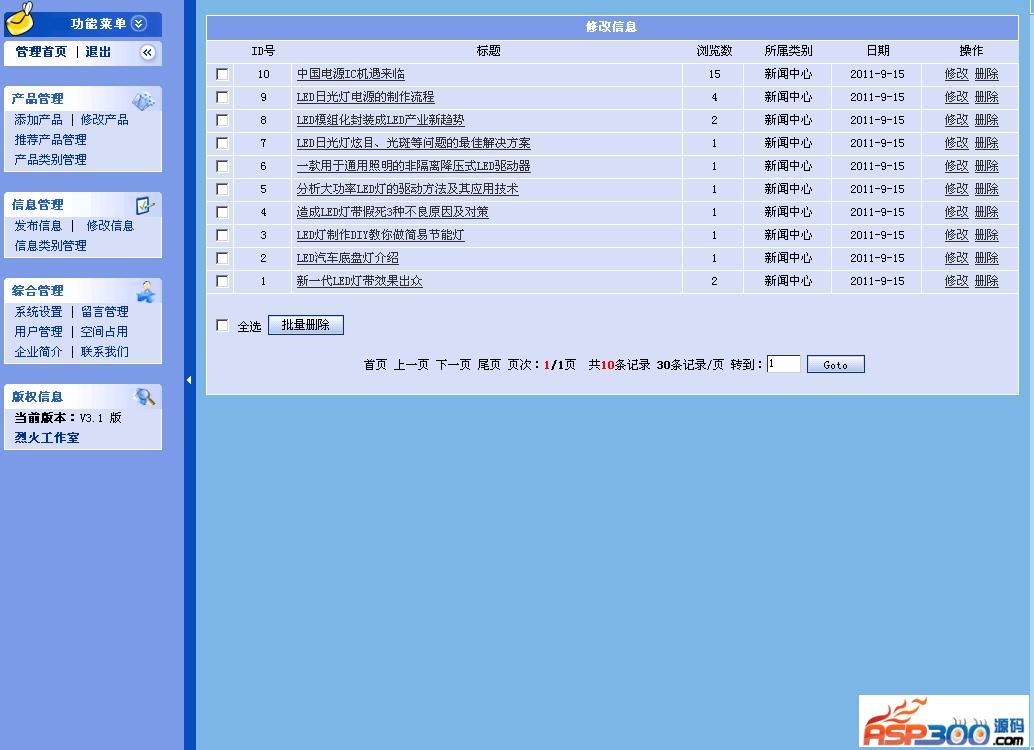Open 系统设置 menu item
This screenshot has width=1034, height=750.
click(38, 311)
